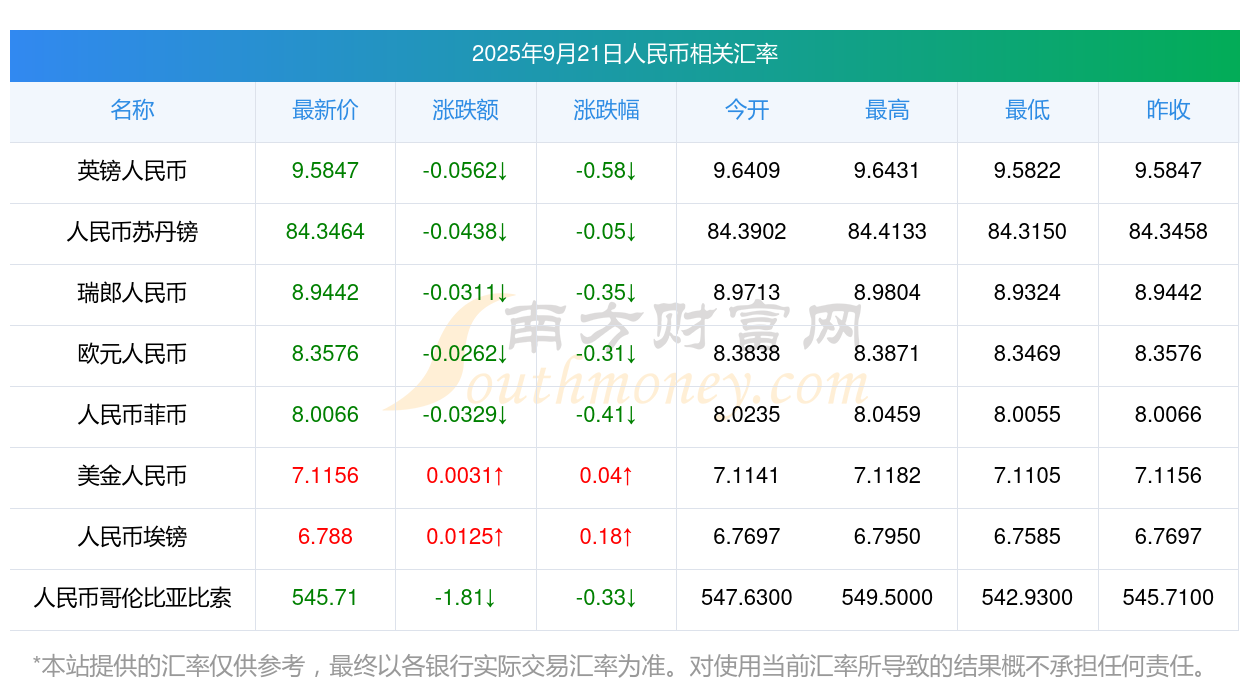Screen dimensions: 1250x698
Task: Select the 人民币苏丹镑 row name
Action: [132, 232]
